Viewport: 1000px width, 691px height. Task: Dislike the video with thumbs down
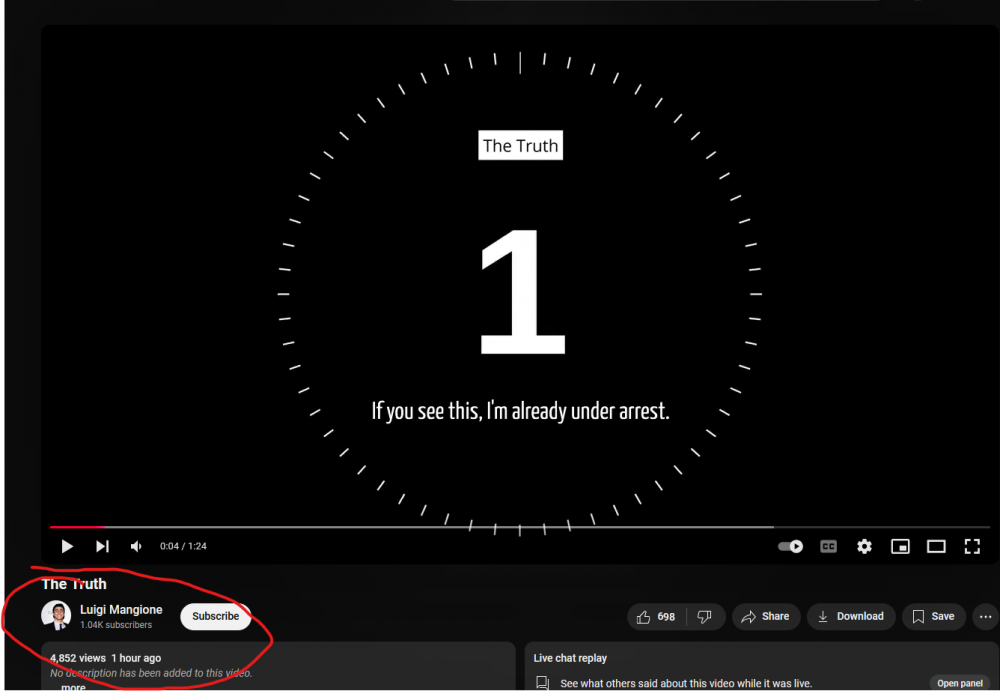click(x=704, y=616)
